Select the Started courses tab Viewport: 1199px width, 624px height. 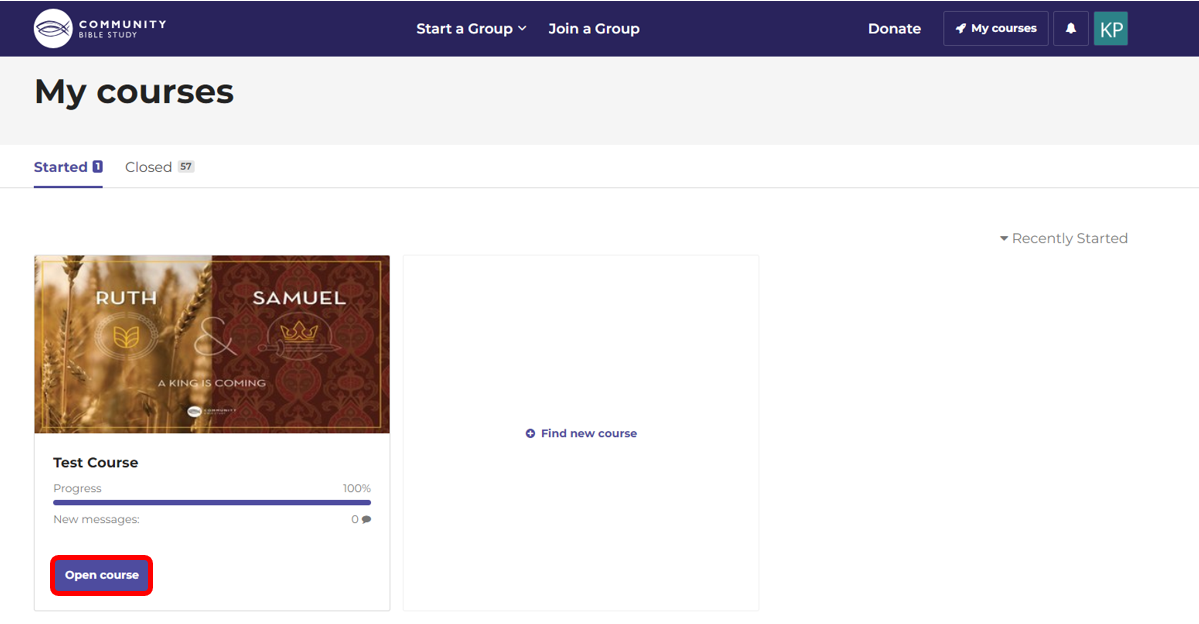[x=60, y=167]
